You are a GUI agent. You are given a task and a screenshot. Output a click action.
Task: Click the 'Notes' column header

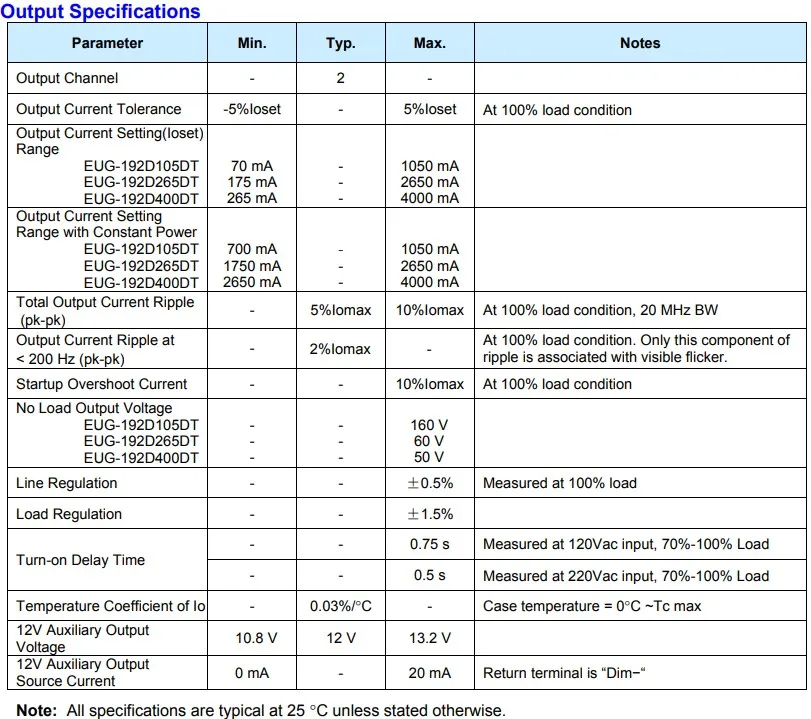pos(640,43)
